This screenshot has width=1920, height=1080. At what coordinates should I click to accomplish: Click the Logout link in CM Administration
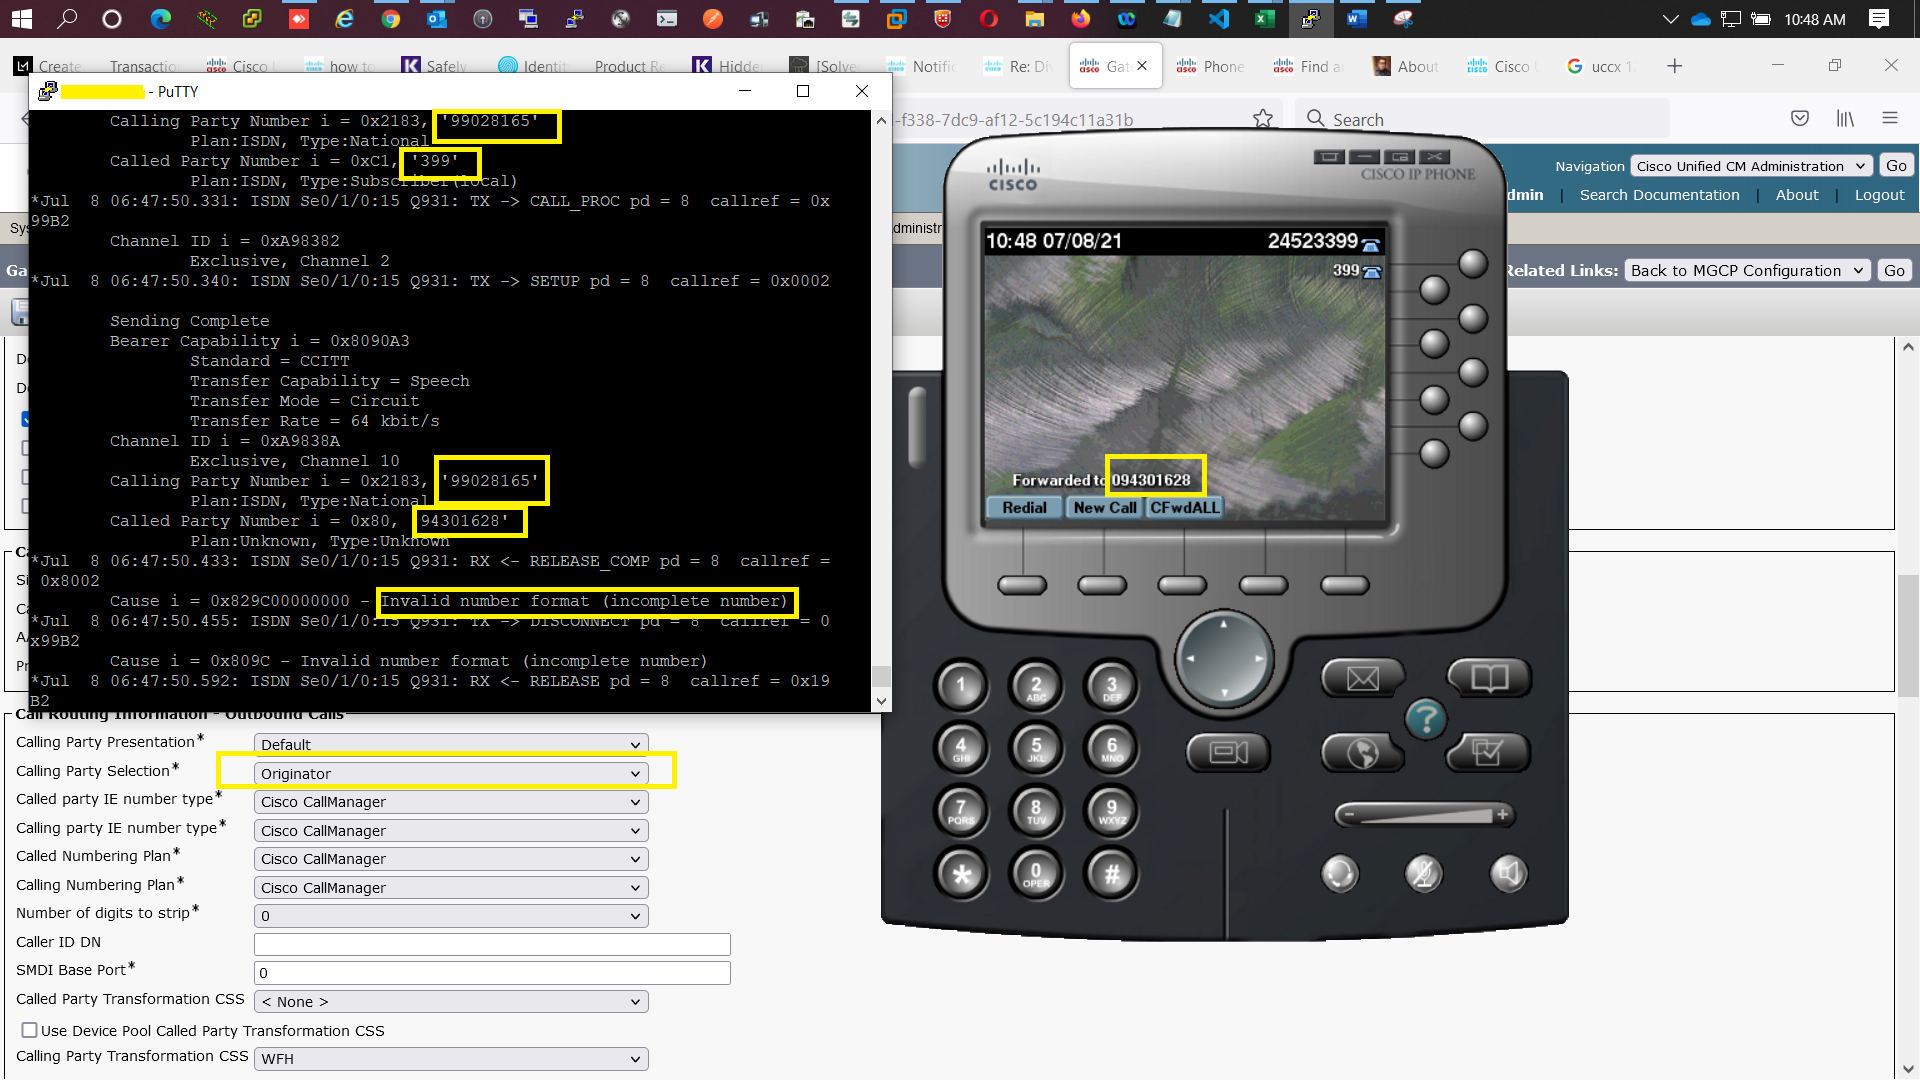pyautogui.click(x=1878, y=195)
